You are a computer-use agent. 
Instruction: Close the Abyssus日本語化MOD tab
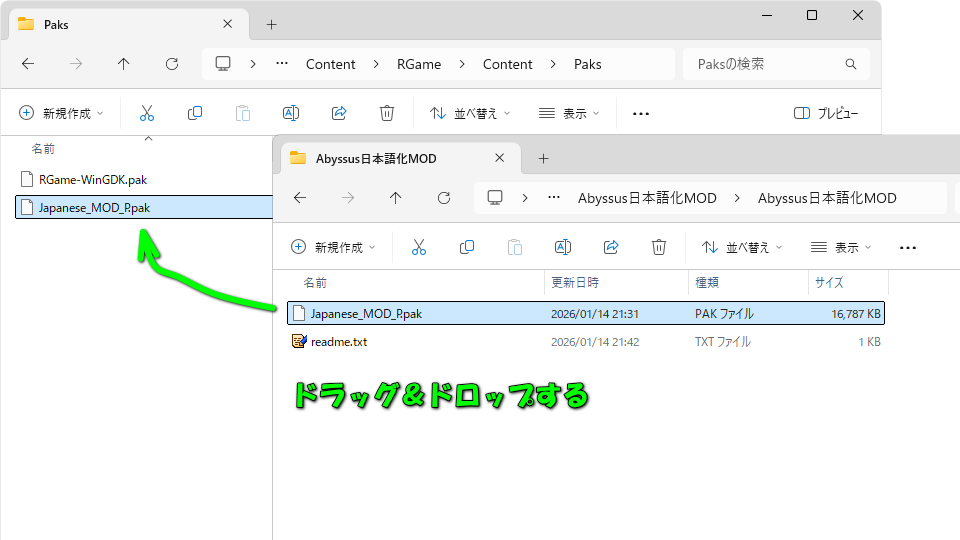(x=500, y=158)
